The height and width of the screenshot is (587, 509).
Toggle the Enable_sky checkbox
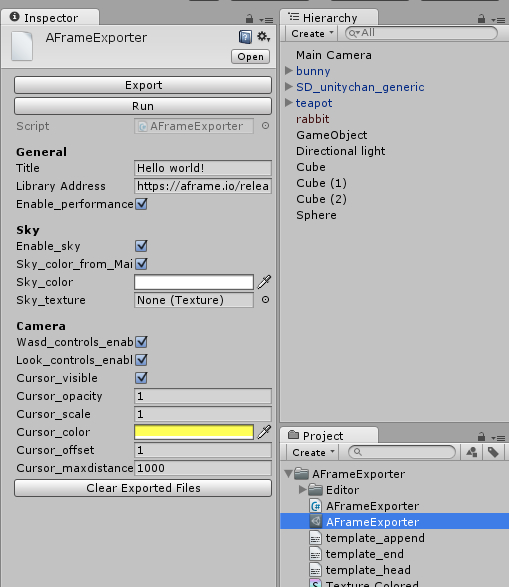click(141, 246)
